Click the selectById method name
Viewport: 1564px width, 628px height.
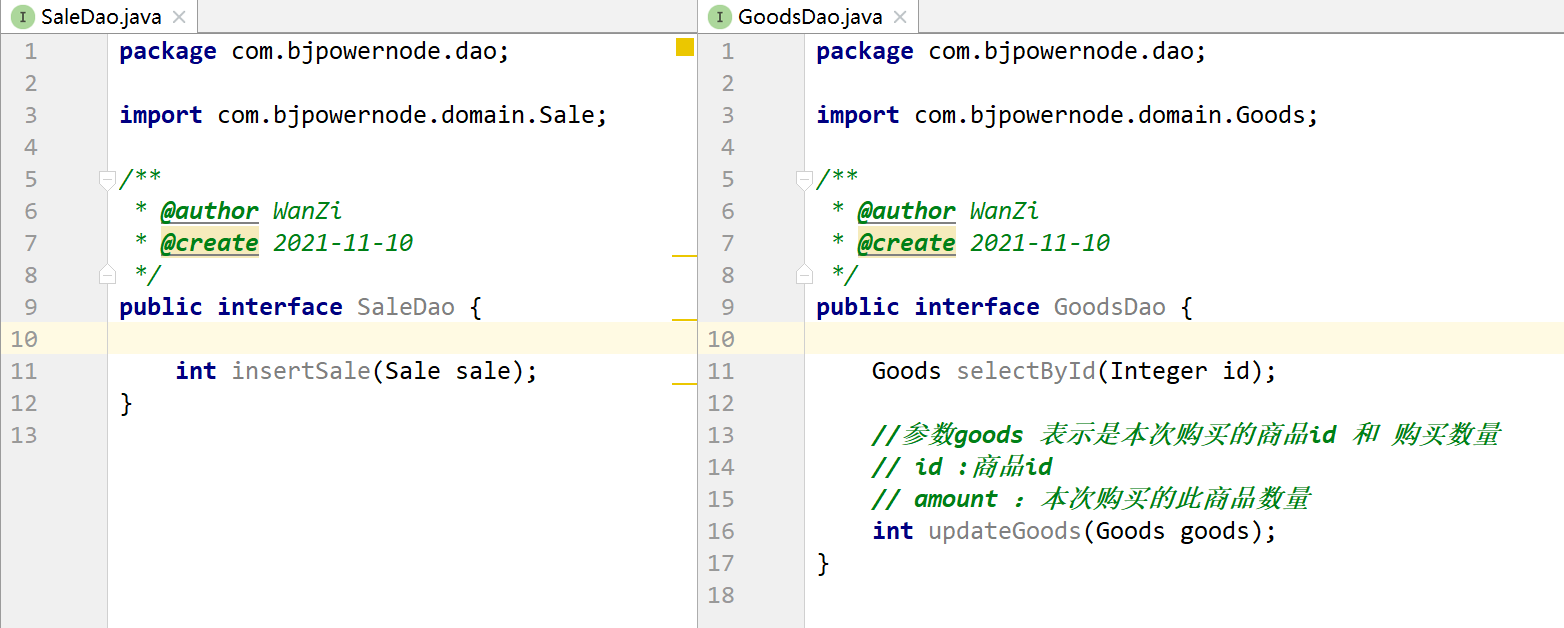coord(1026,371)
